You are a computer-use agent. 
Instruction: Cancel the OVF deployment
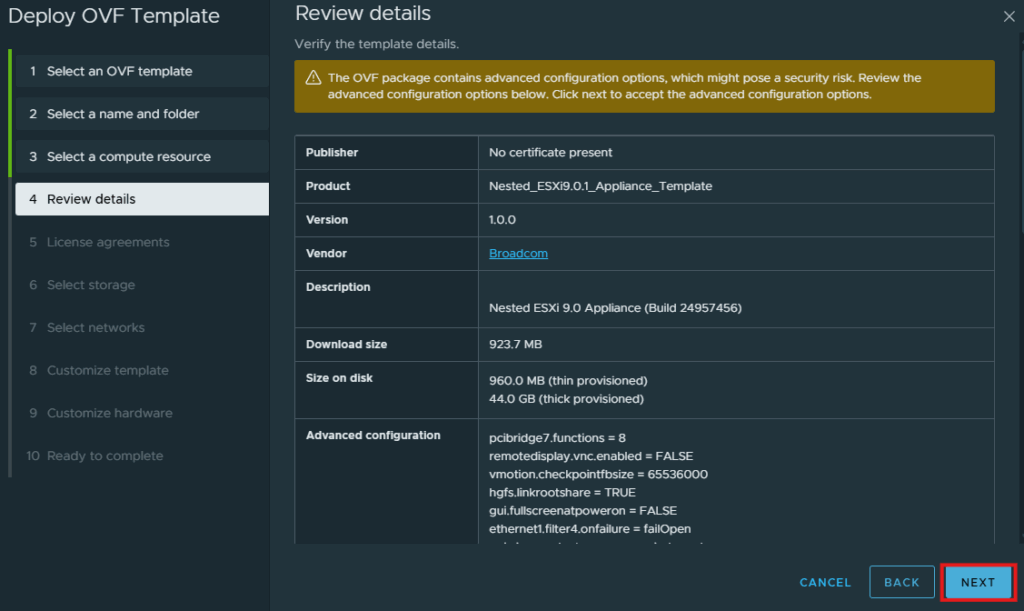coord(825,582)
